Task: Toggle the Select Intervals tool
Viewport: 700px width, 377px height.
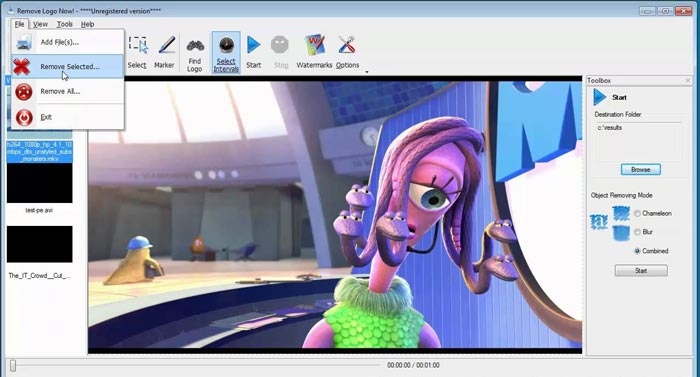Action: (226, 53)
